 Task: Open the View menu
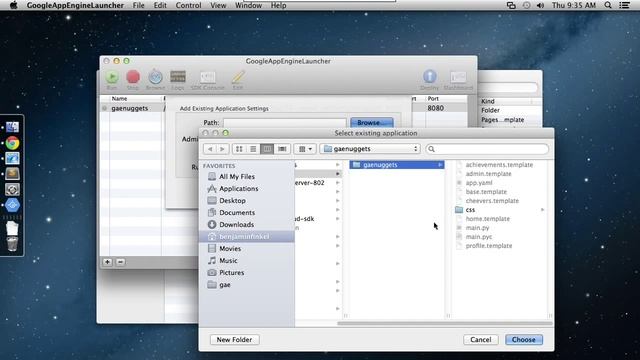(218, 5)
